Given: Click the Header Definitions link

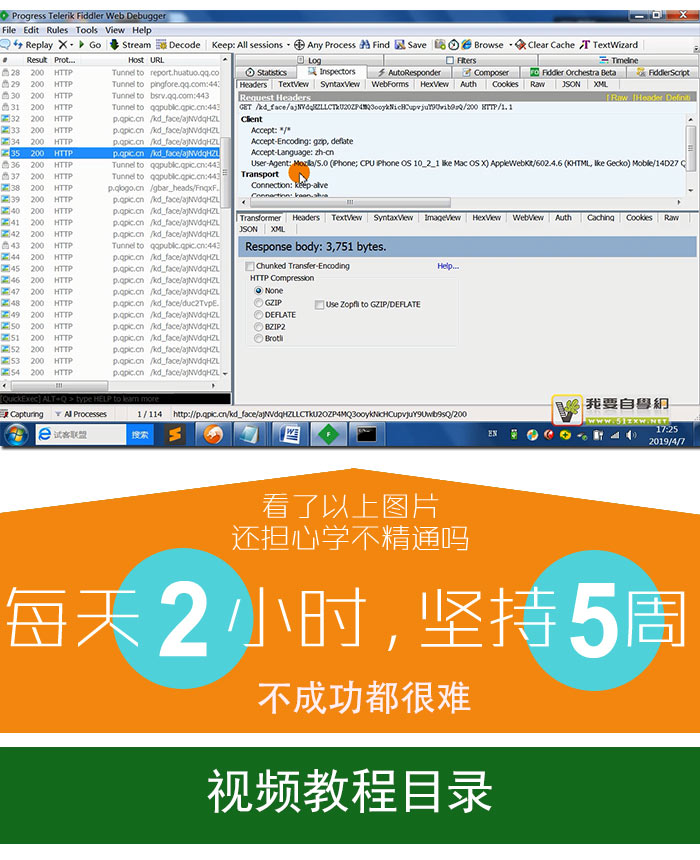Looking at the screenshot, I should [x=663, y=98].
